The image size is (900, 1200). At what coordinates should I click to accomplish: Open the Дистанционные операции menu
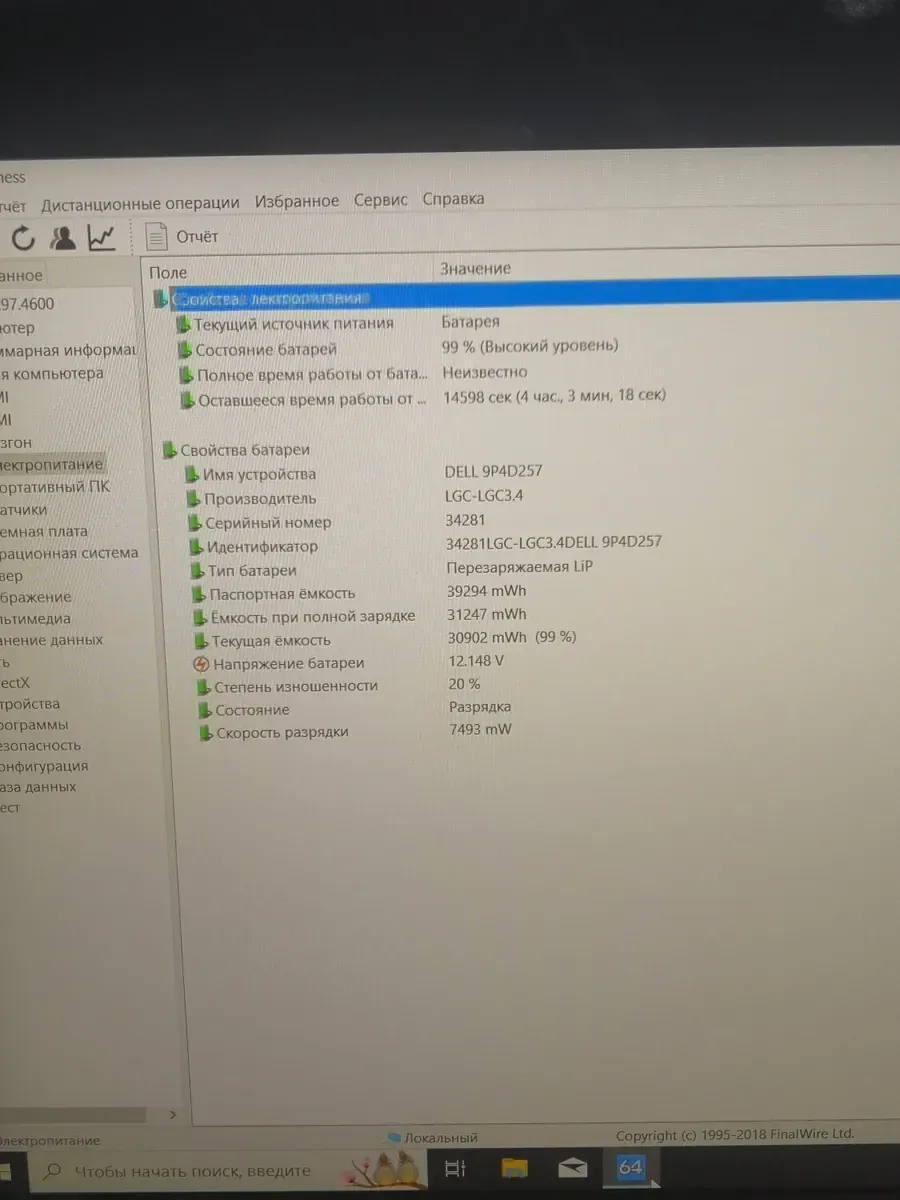point(140,203)
